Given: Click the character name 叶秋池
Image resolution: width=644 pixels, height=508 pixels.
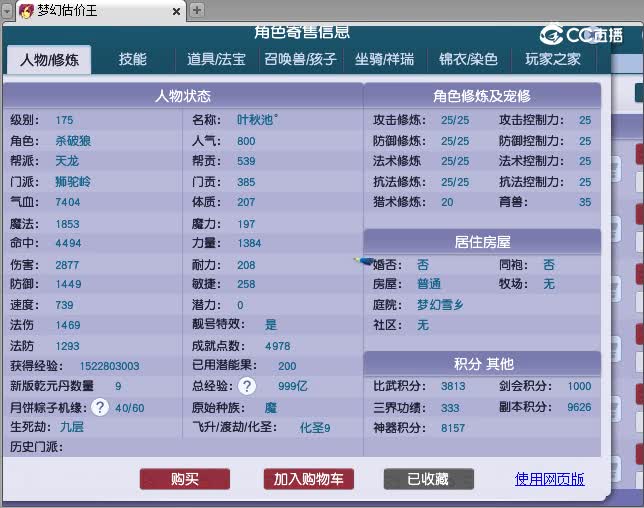Looking at the screenshot, I should click(x=257, y=120).
